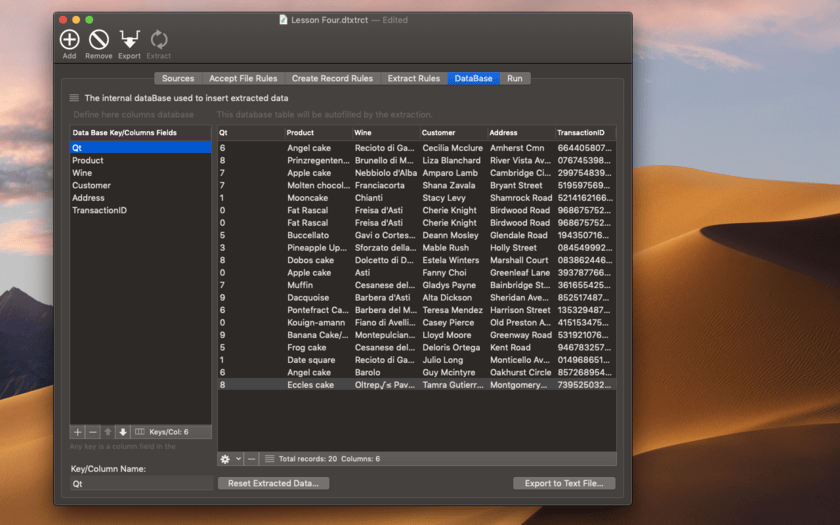
Task: Click the Remove toolbar icon
Action: pyautogui.click(x=99, y=40)
